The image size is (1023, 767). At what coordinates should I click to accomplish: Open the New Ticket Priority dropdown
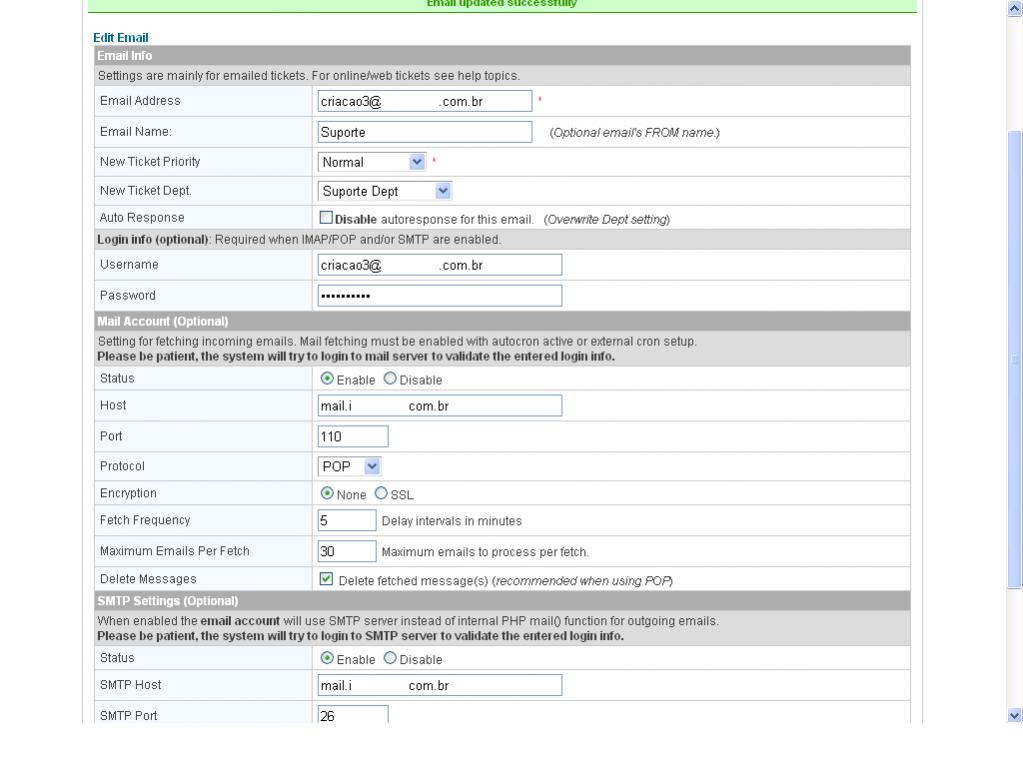pyautogui.click(x=372, y=162)
